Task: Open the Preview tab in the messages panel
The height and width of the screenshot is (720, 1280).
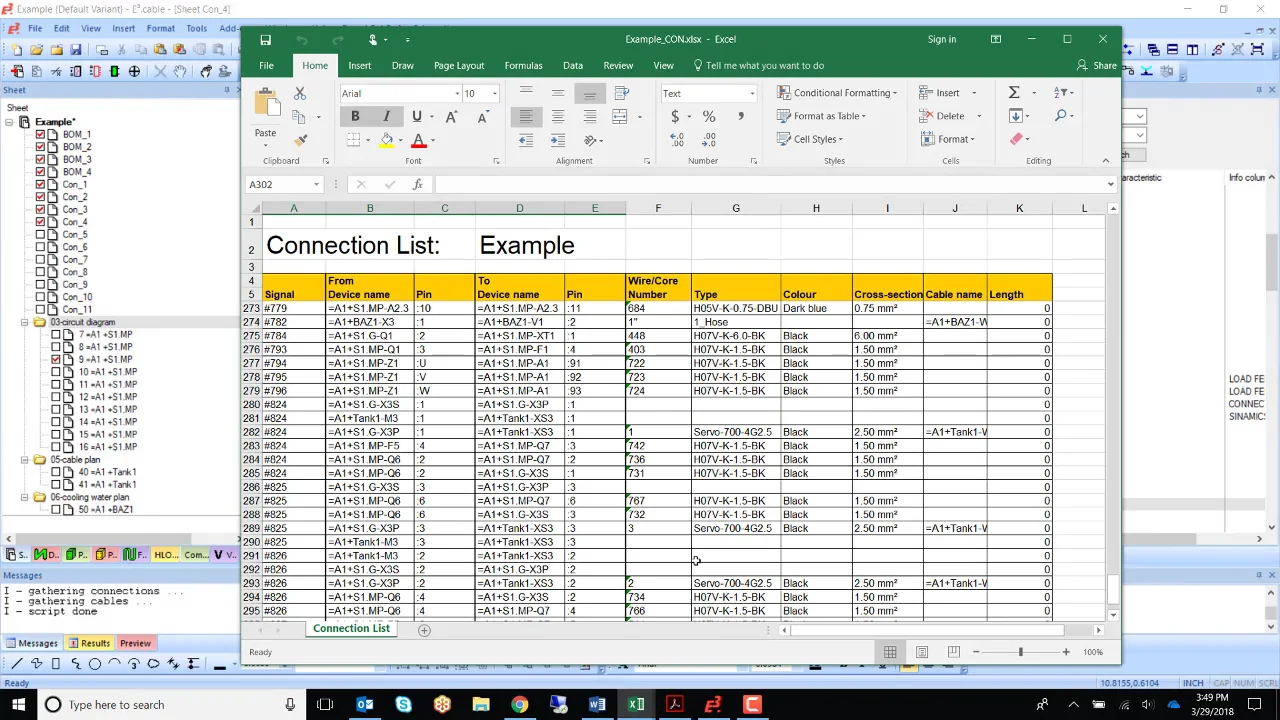Action: point(135,644)
